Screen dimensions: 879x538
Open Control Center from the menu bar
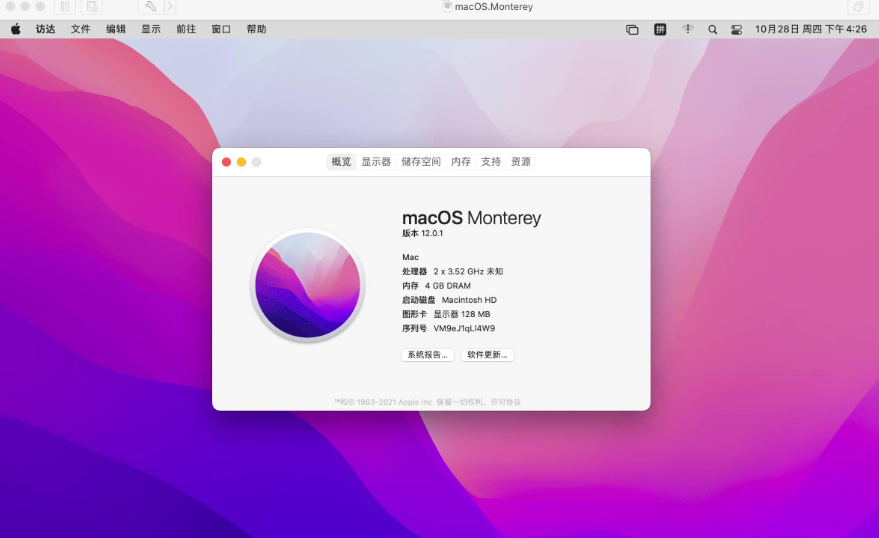pyautogui.click(x=737, y=30)
